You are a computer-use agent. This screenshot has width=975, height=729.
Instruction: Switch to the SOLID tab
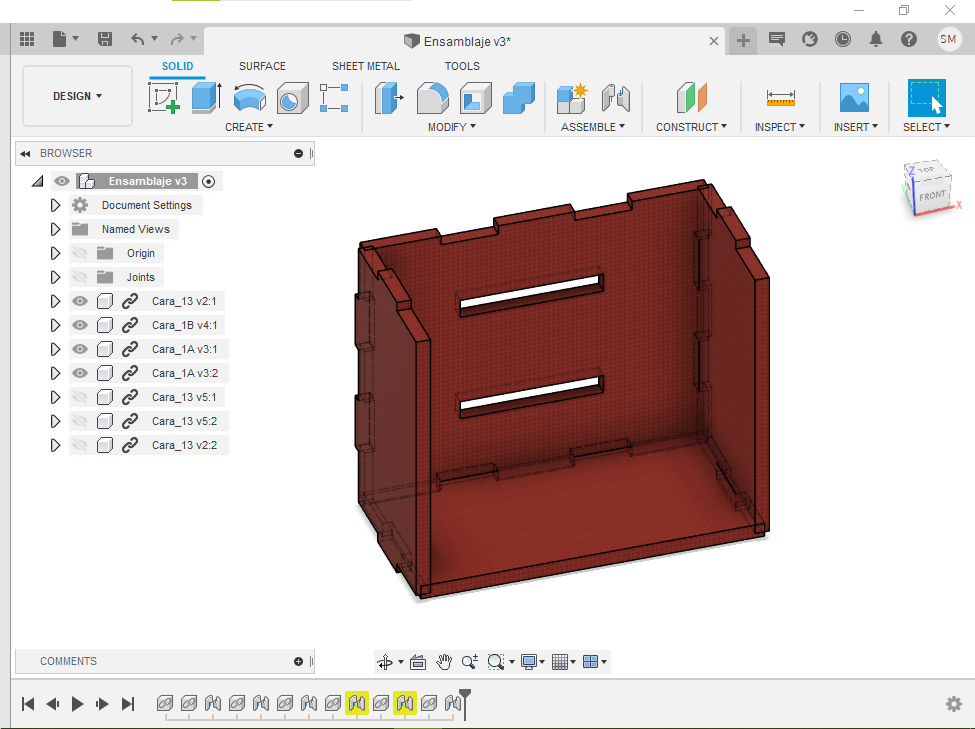(x=177, y=66)
